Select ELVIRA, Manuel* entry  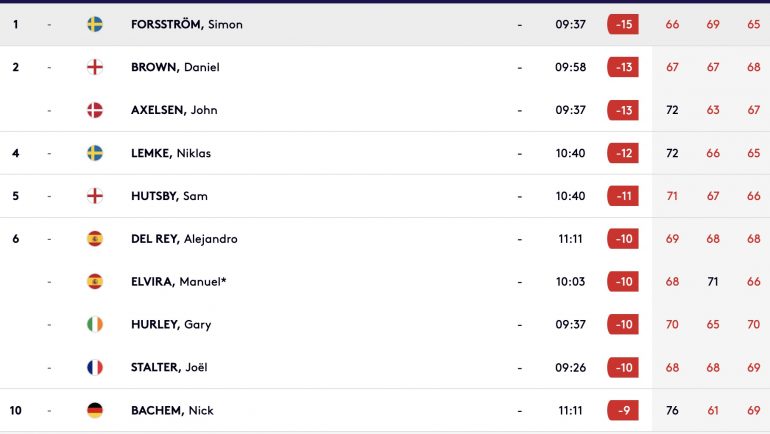click(179, 281)
